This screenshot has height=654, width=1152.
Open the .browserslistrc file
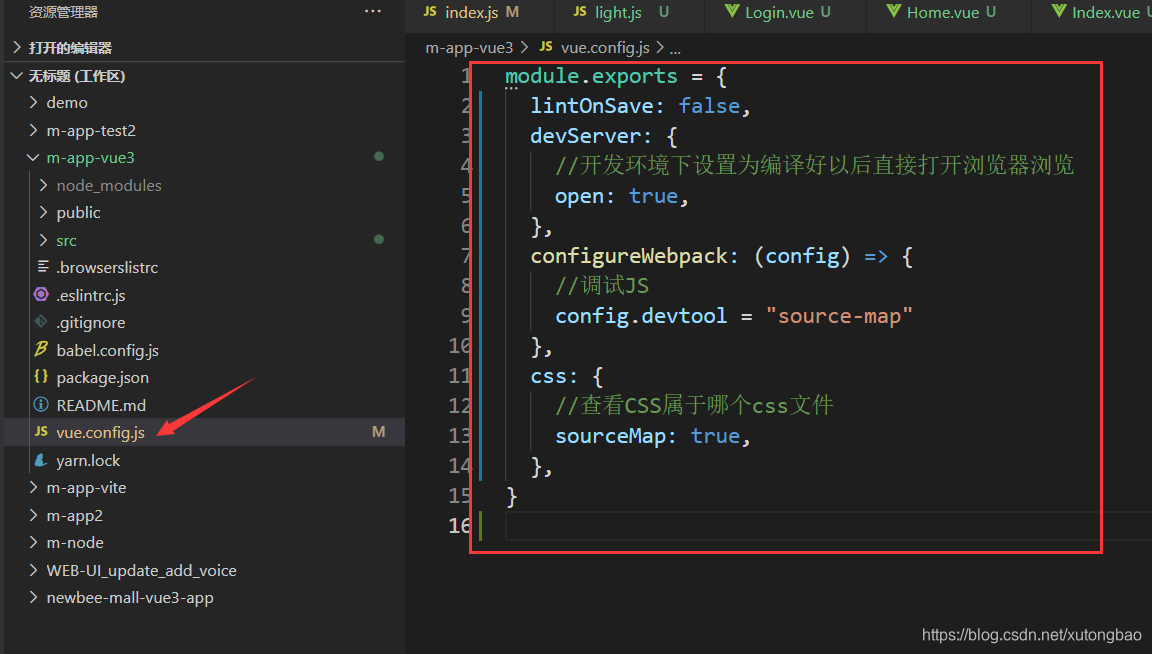(107, 267)
